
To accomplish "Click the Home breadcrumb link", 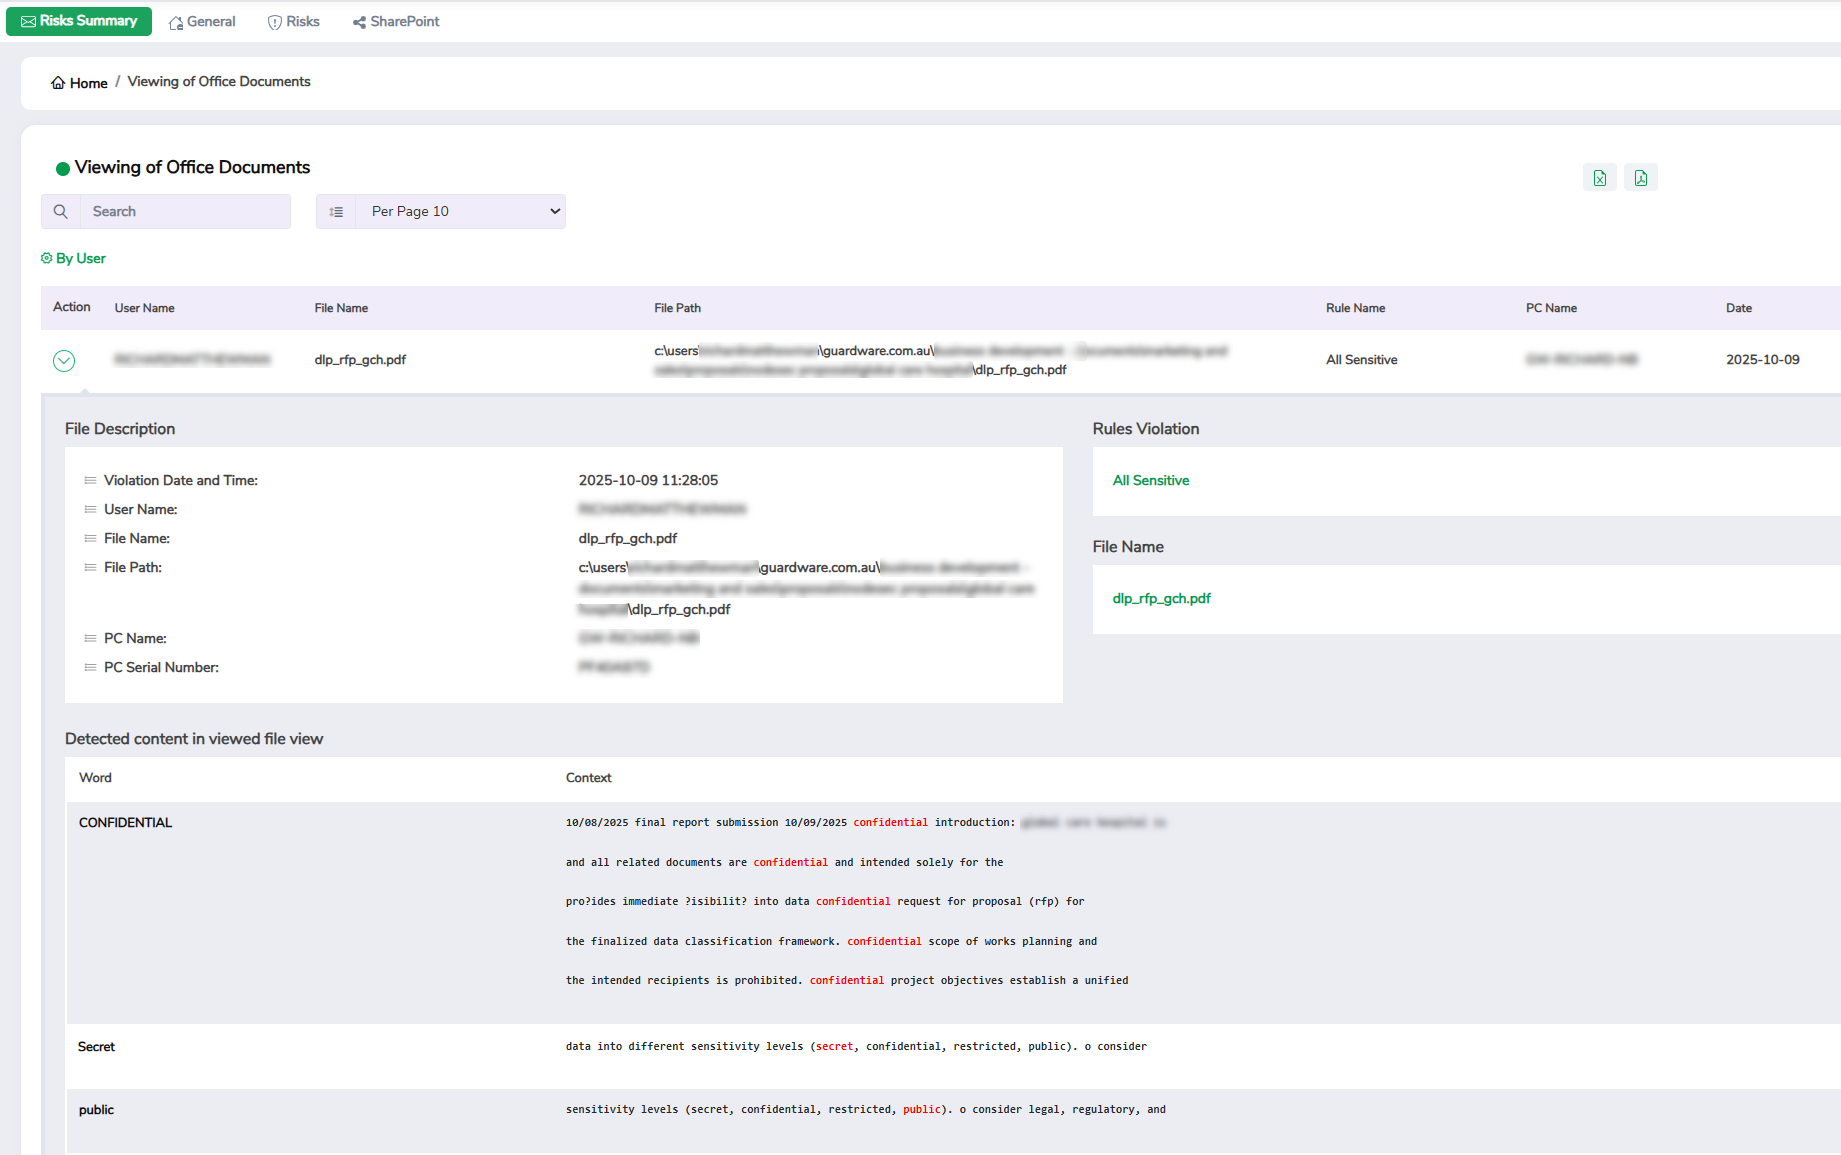I will (88, 83).
